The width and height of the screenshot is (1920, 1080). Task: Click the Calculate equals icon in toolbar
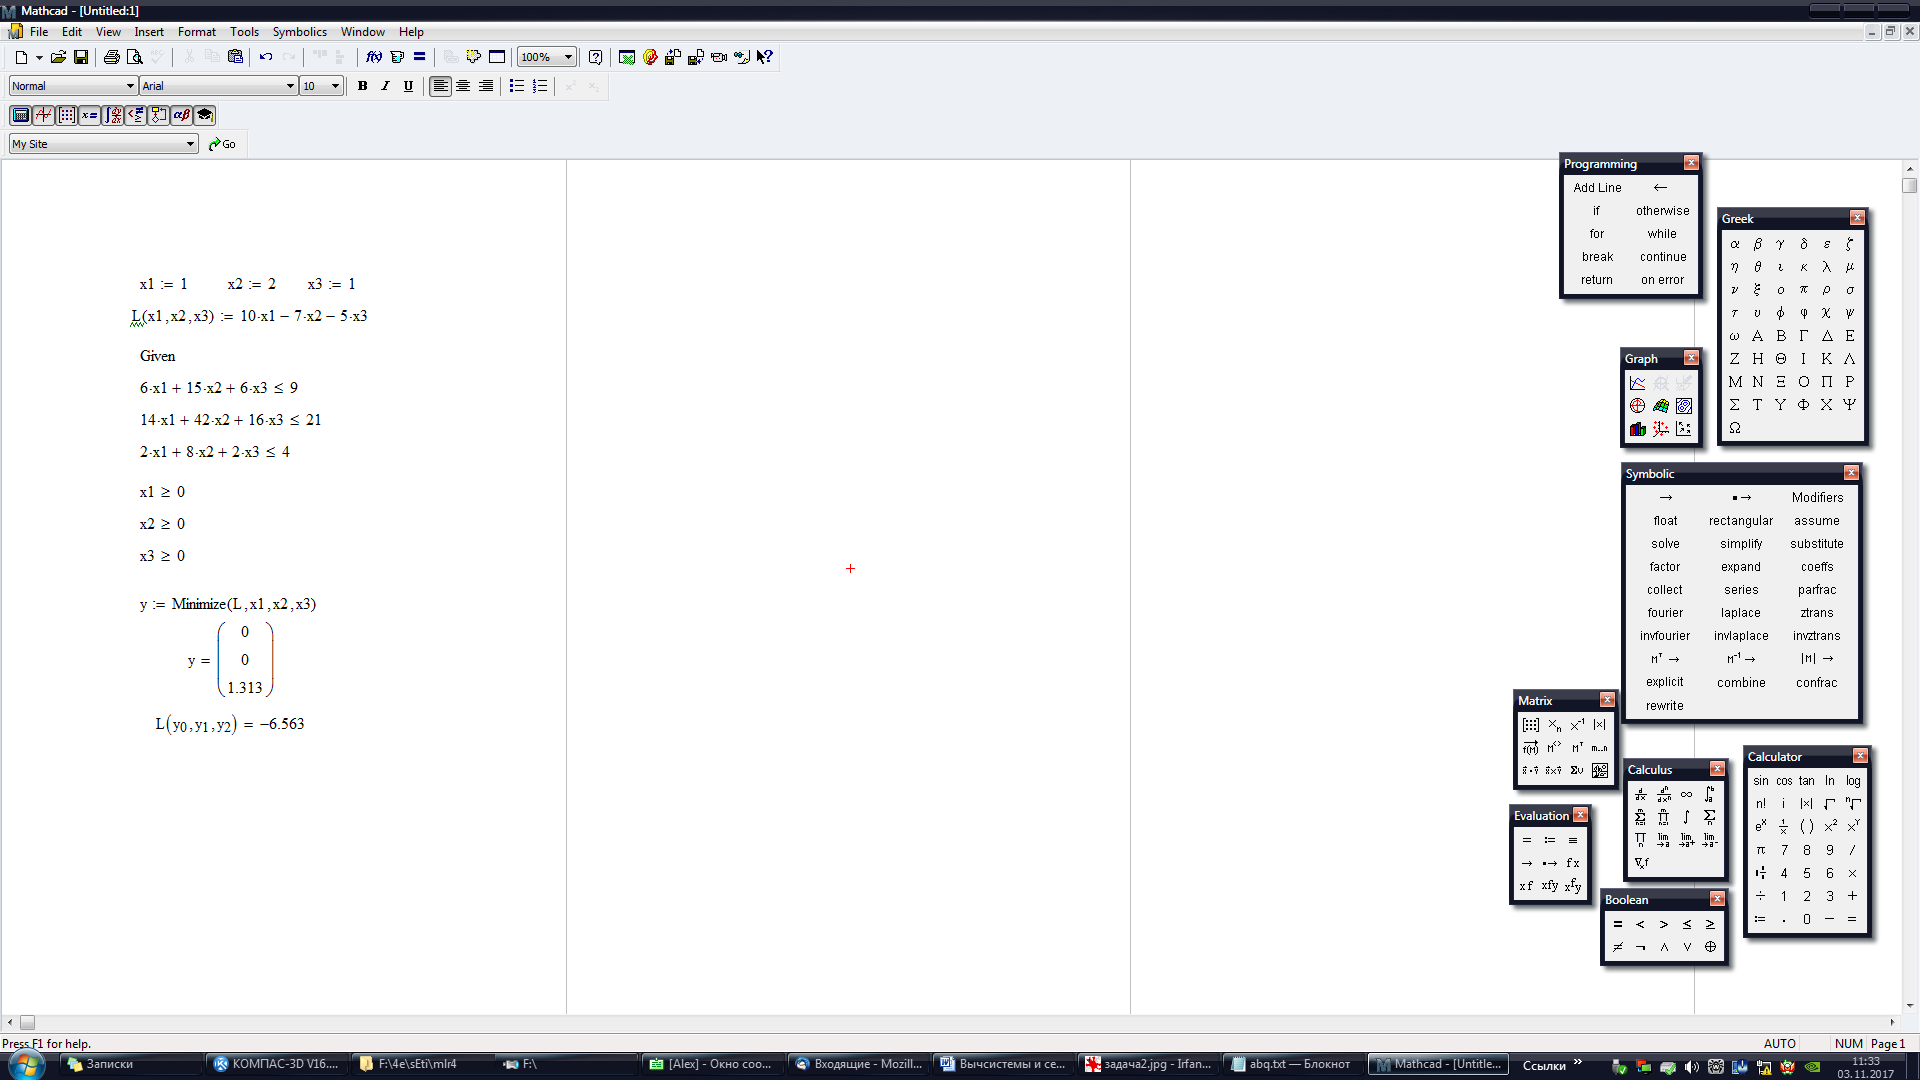click(420, 57)
